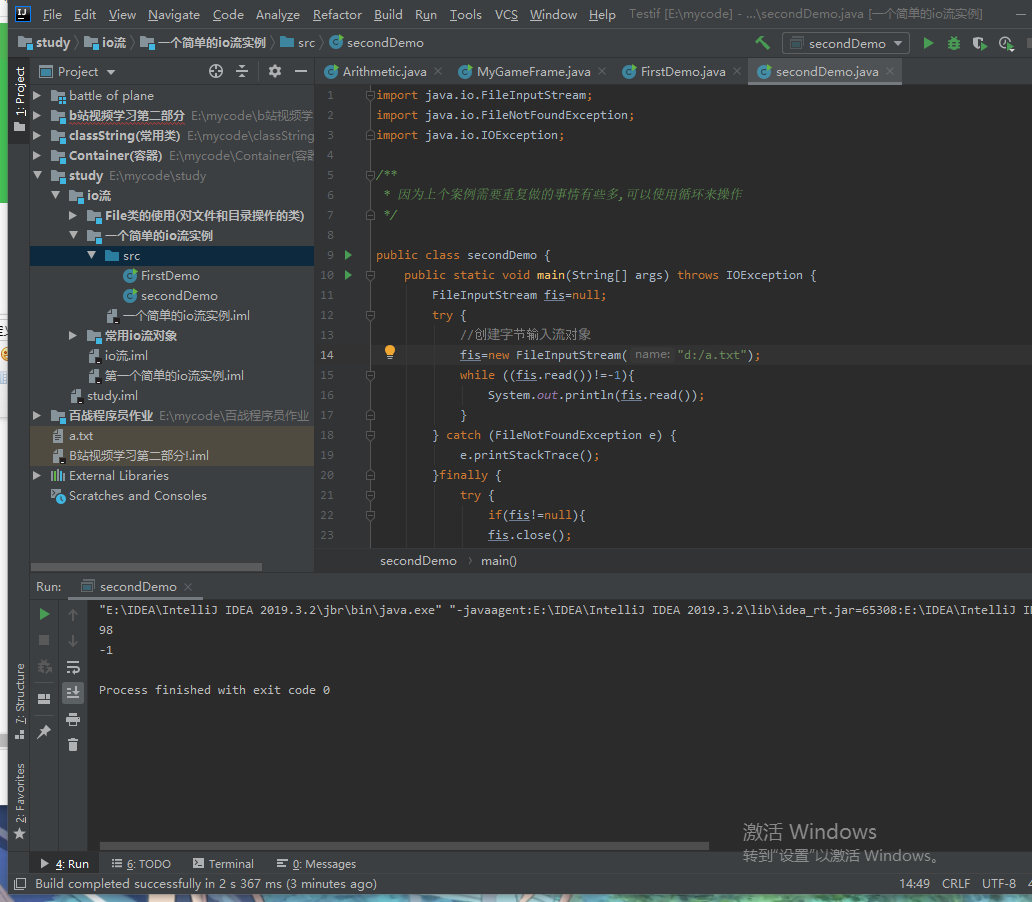Click the gutter run icon beside the main method
The height and width of the screenshot is (902, 1032).
[x=349, y=275]
